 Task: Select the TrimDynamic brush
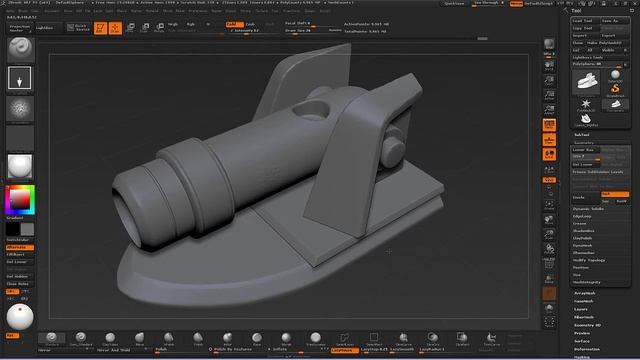(316, 339)
